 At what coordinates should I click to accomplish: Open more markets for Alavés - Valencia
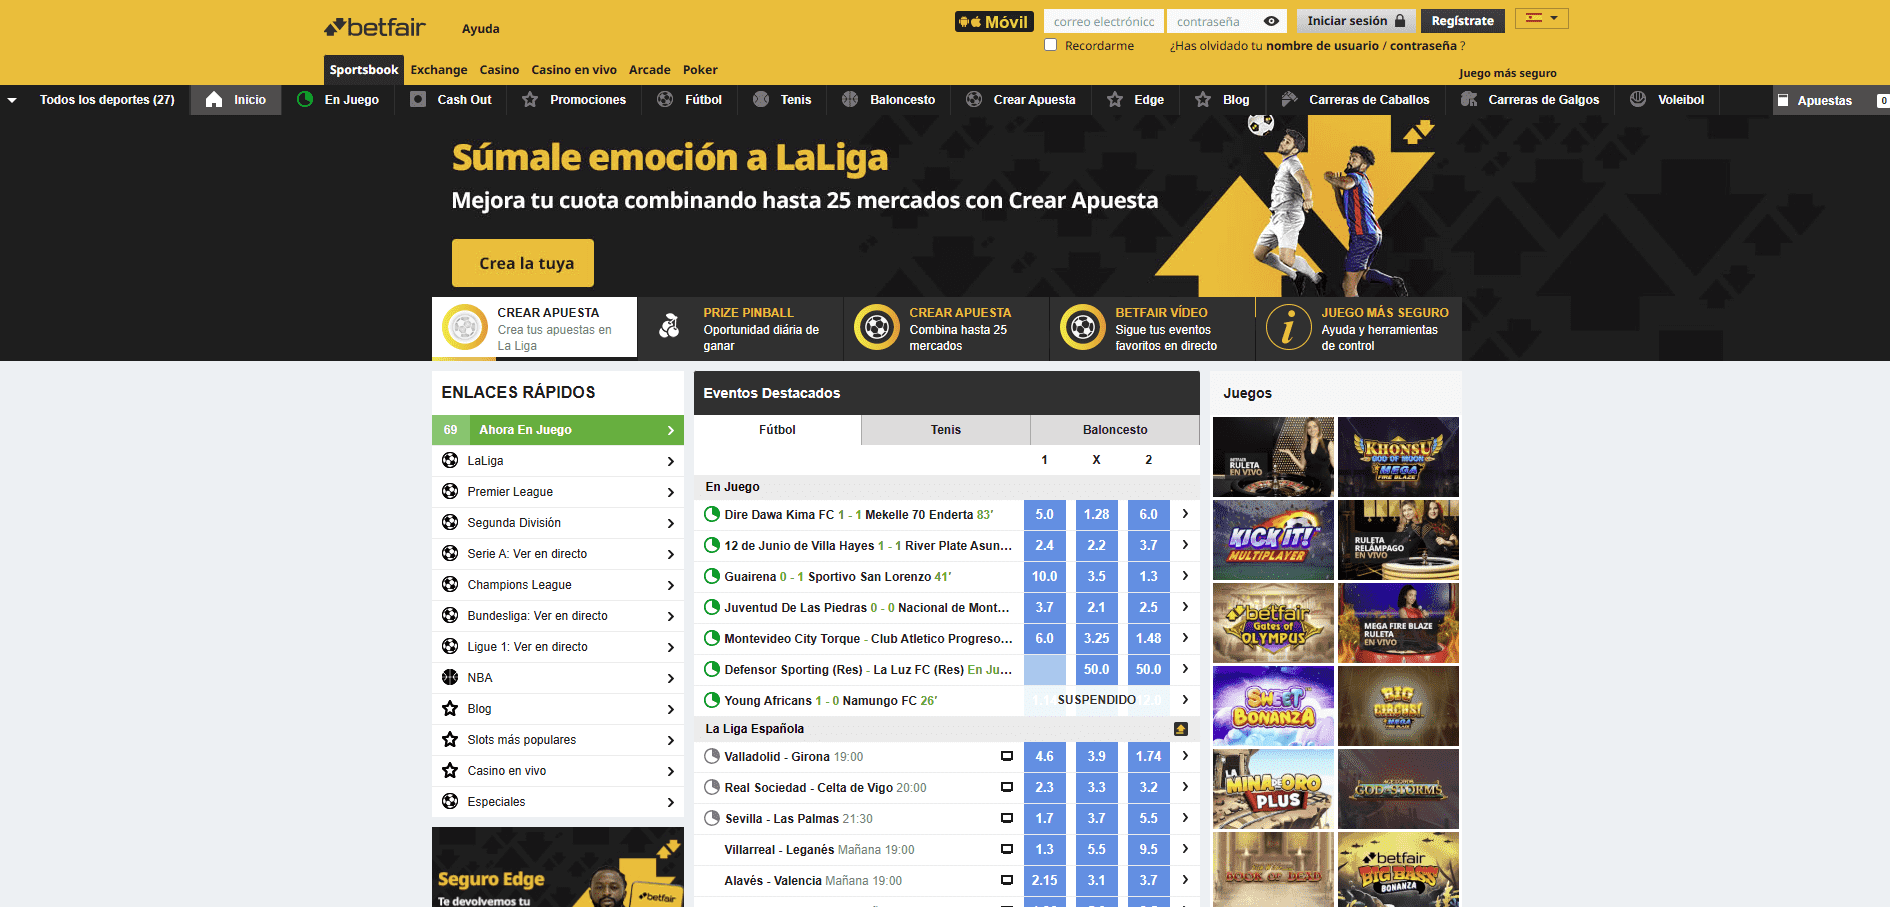[x=1185, y=880]
